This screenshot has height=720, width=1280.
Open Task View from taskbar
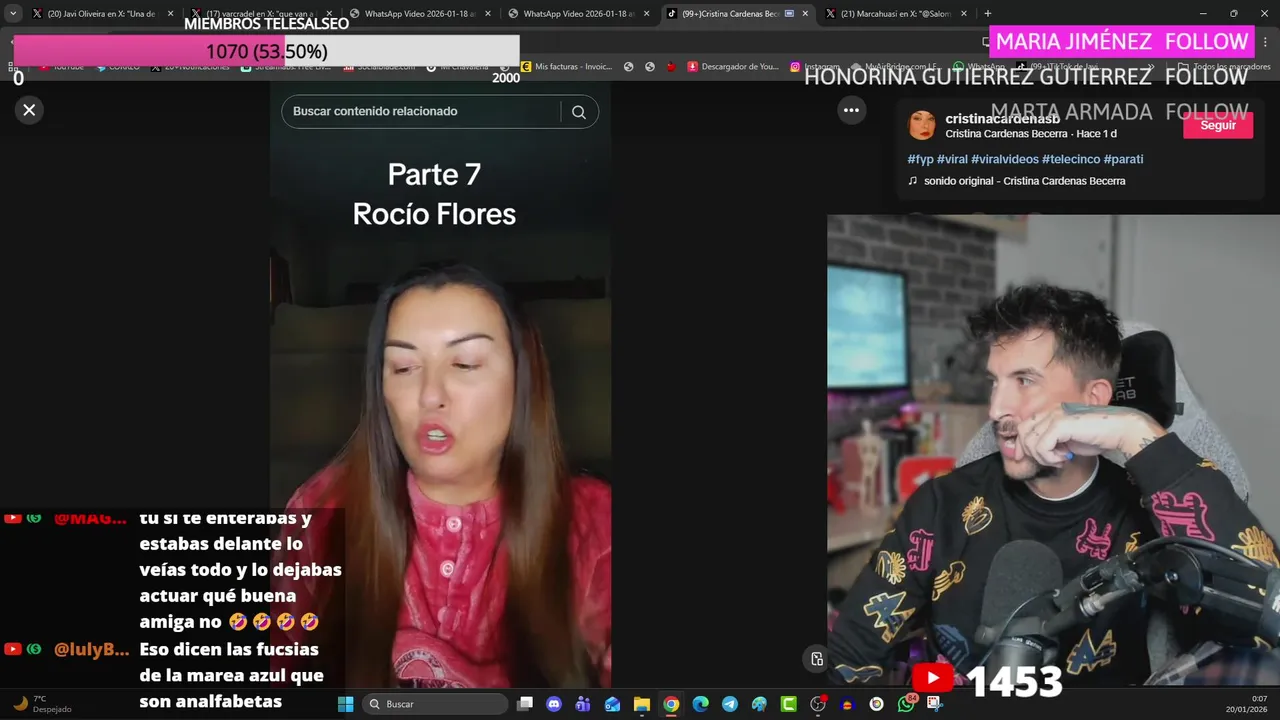pyautogui.click(x=525, y=704)
